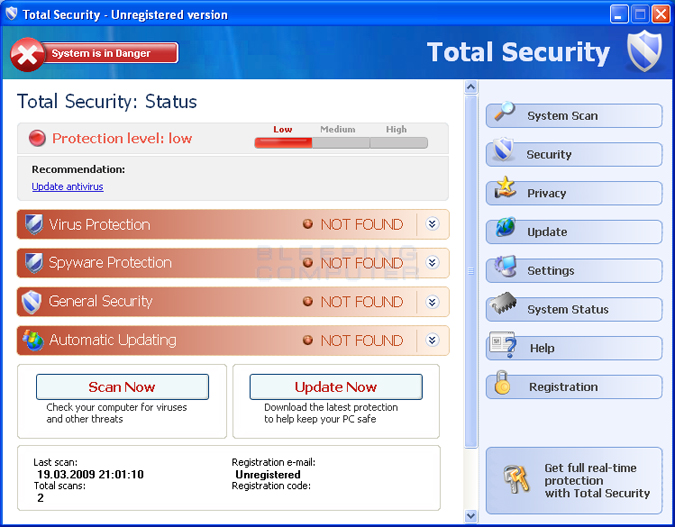Click the Update Now button
Viewport: 675px width, 527px height.
pyautogui.click(x=336, y=387)
